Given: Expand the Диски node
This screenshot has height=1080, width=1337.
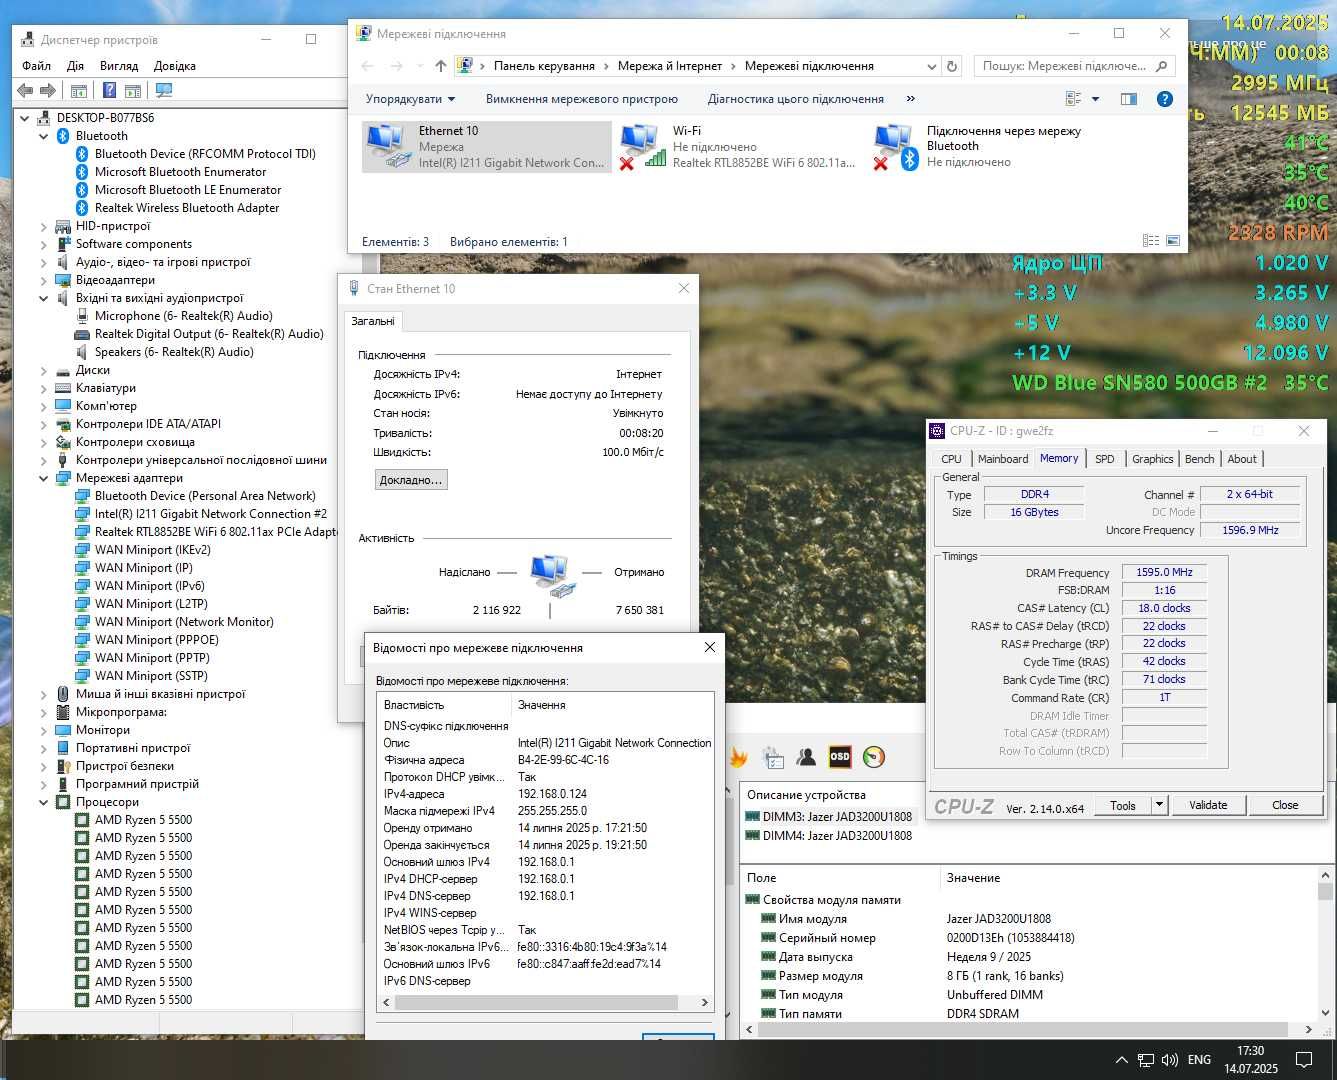Looking at the screenshot, I should (43, 370).
